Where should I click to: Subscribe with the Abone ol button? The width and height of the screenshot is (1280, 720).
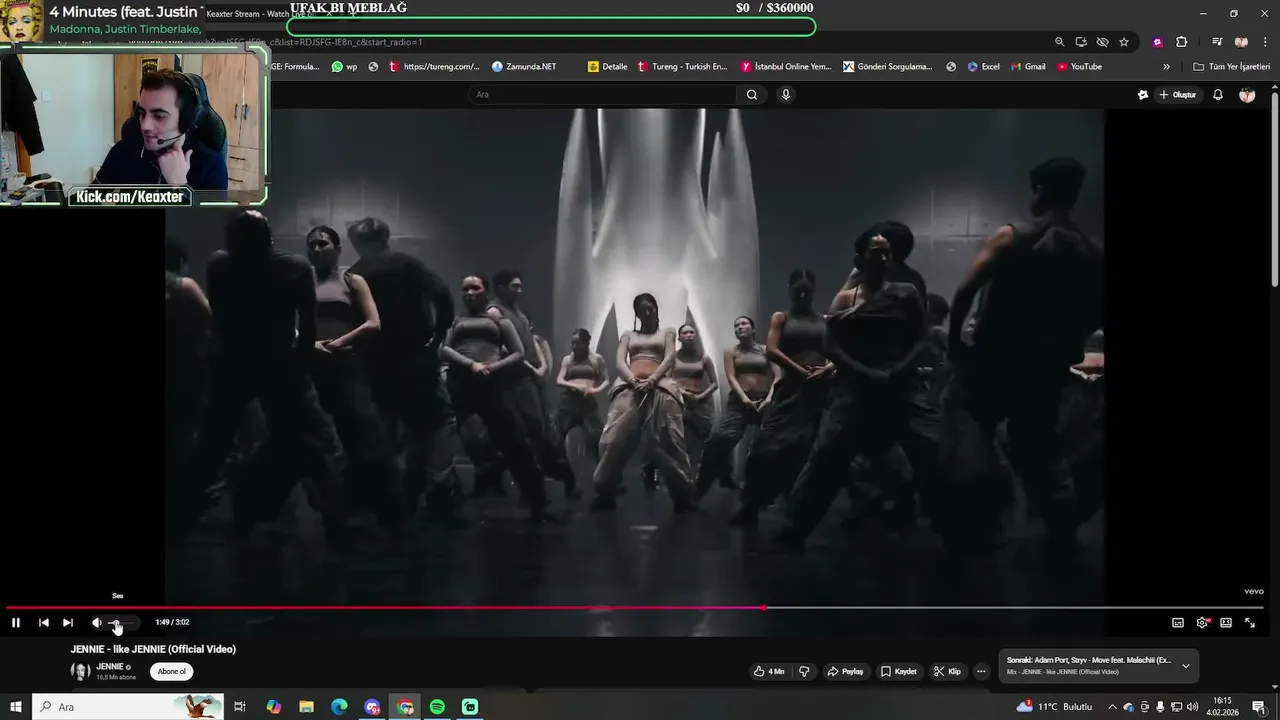[x=172, y=671]
